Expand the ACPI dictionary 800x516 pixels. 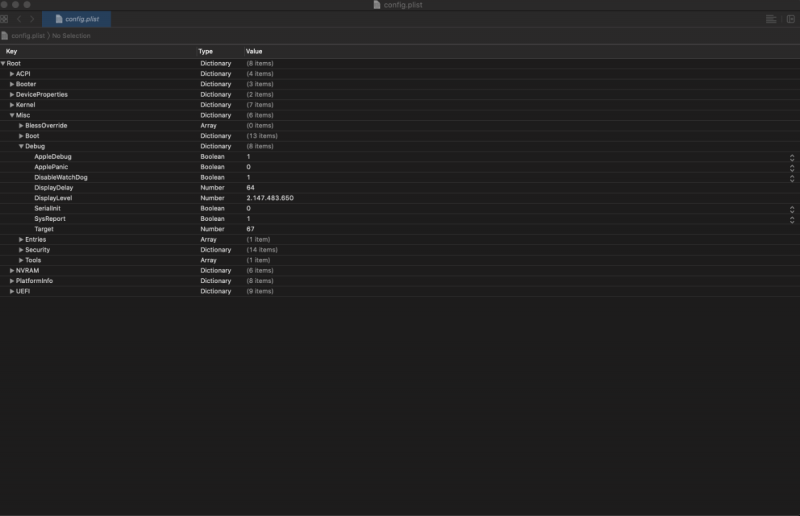coord(12,74)
